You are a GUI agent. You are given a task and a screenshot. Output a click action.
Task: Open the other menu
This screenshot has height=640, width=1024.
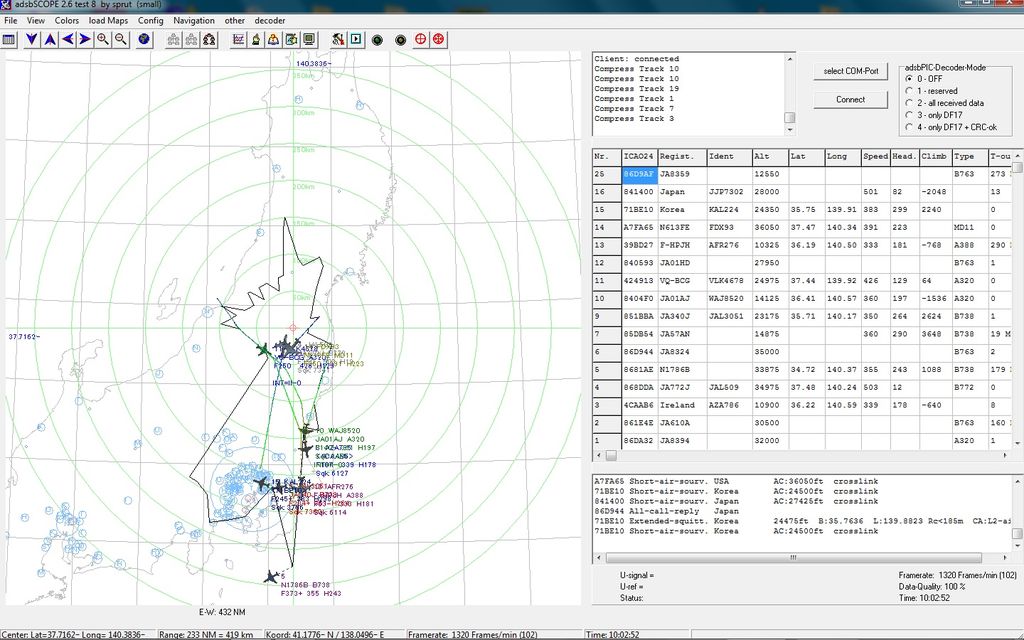234,20
